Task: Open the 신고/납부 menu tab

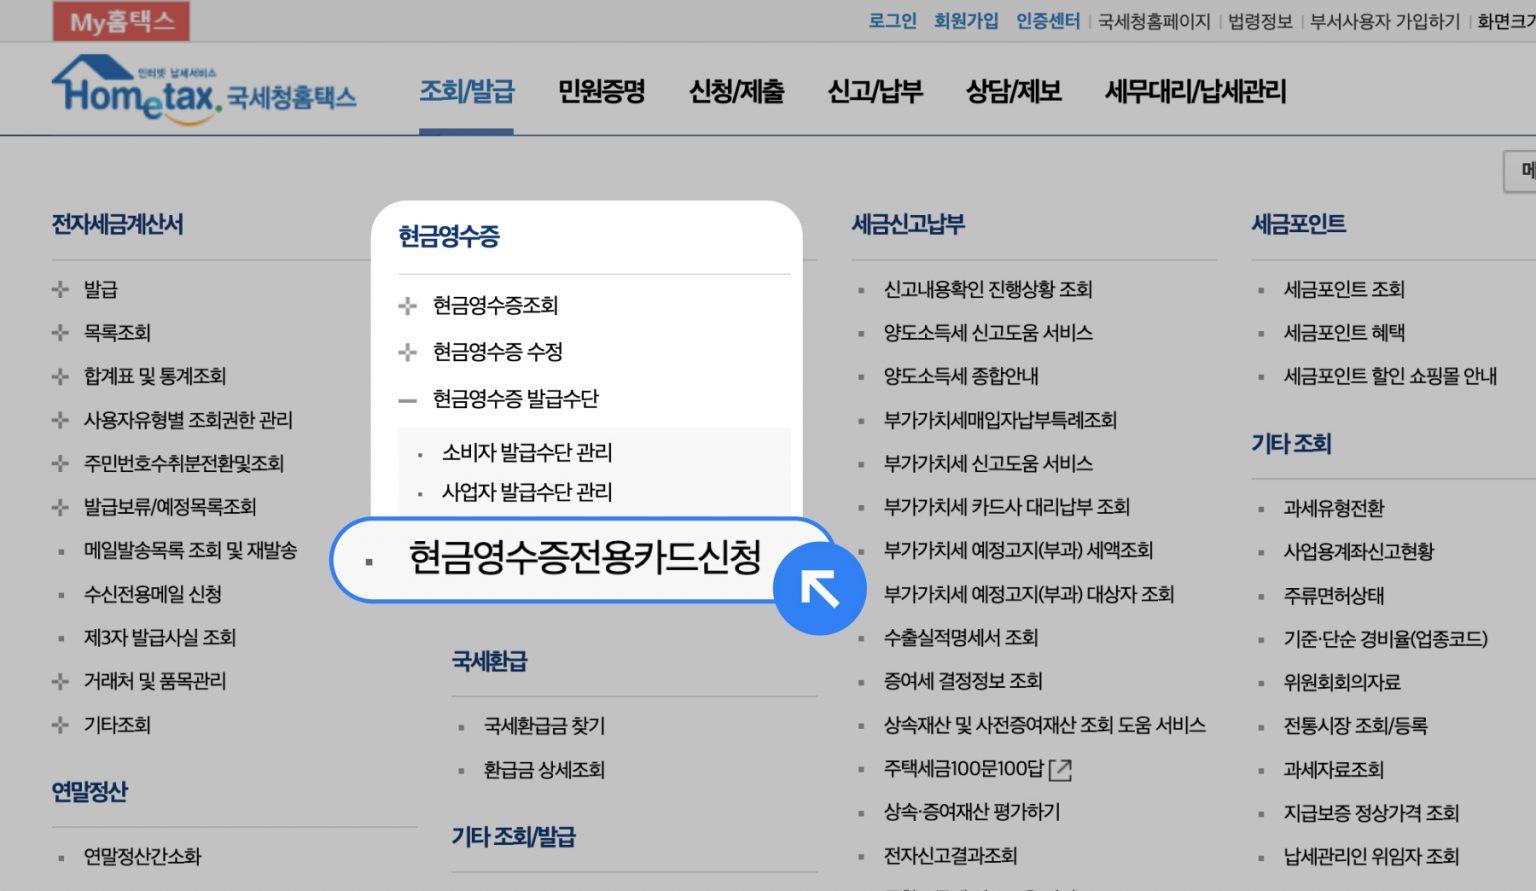Action: (x=874, y=92)
